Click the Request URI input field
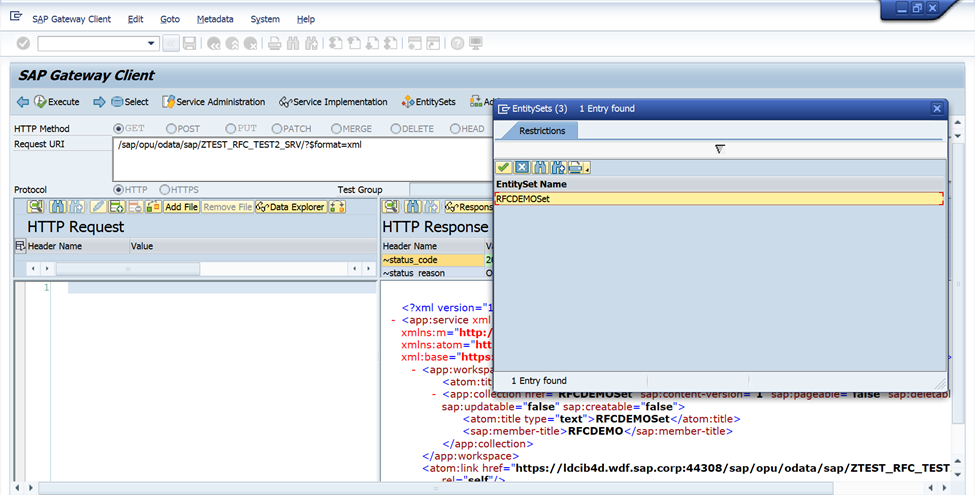This screenshot has height=495, width=975. click(x=303, y=159)
